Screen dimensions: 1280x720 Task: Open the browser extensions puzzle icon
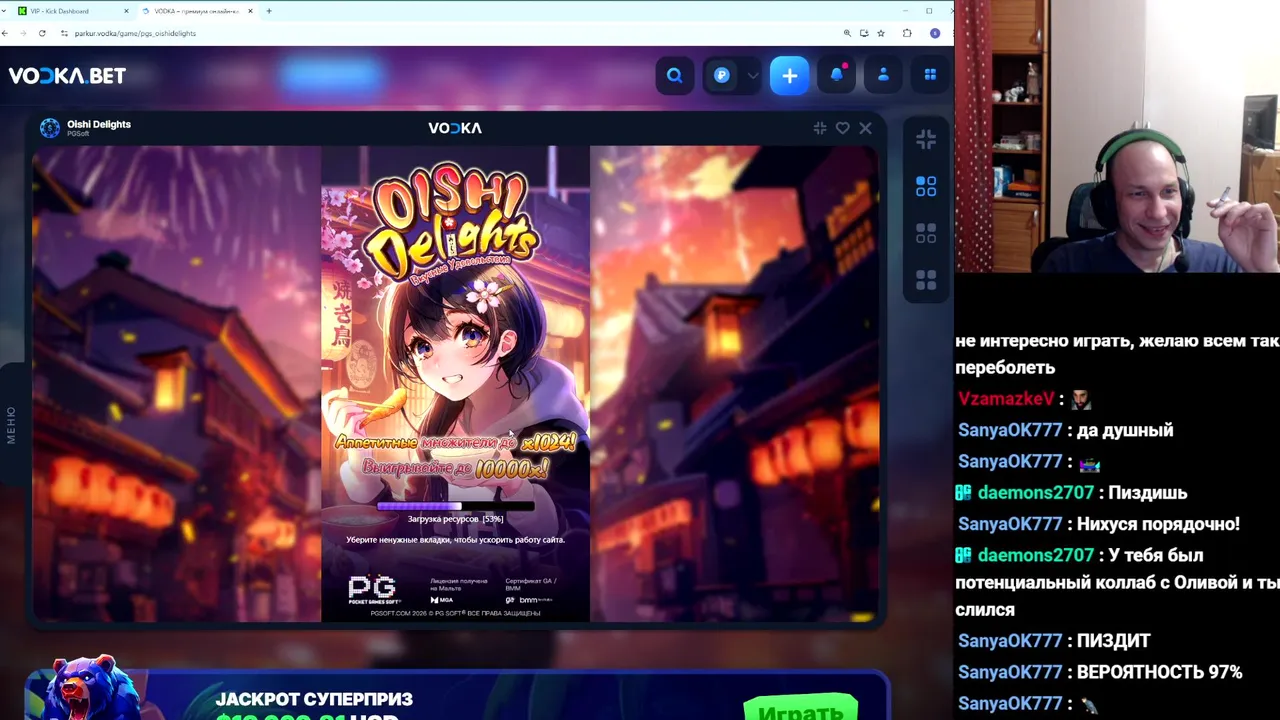click(907, 33)
